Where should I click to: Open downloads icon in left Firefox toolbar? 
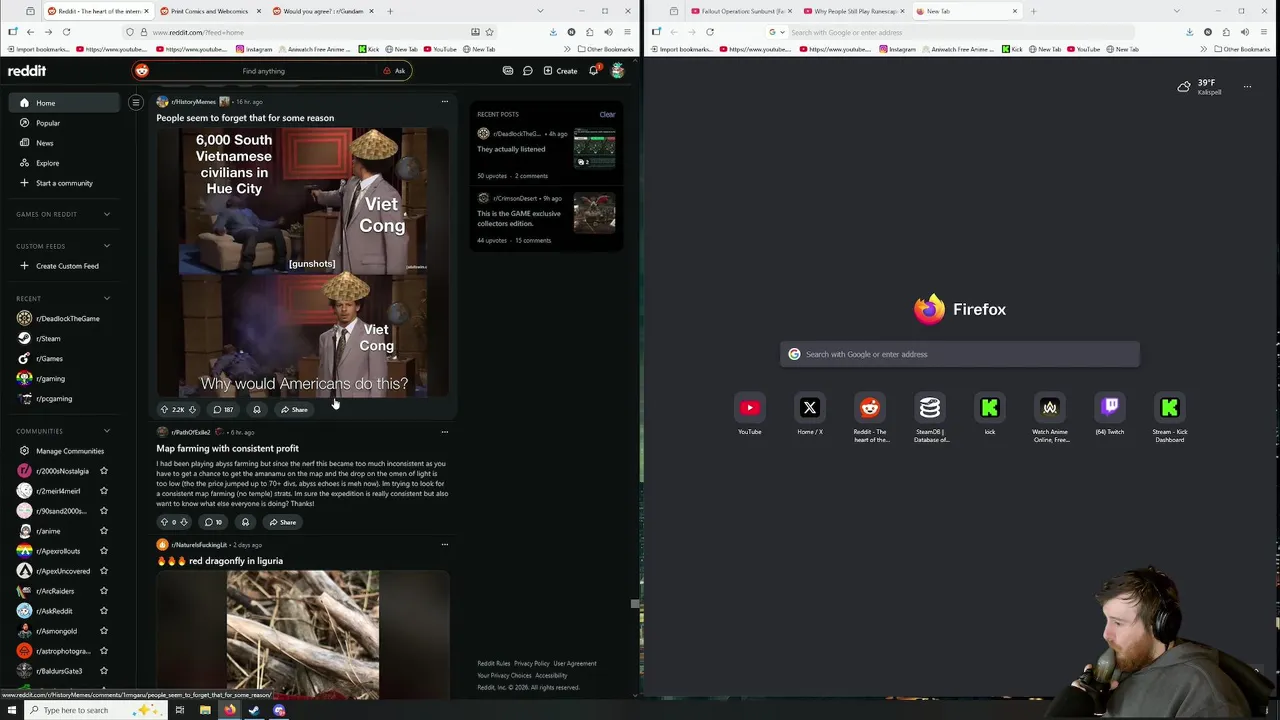click(x=553, y=32)
